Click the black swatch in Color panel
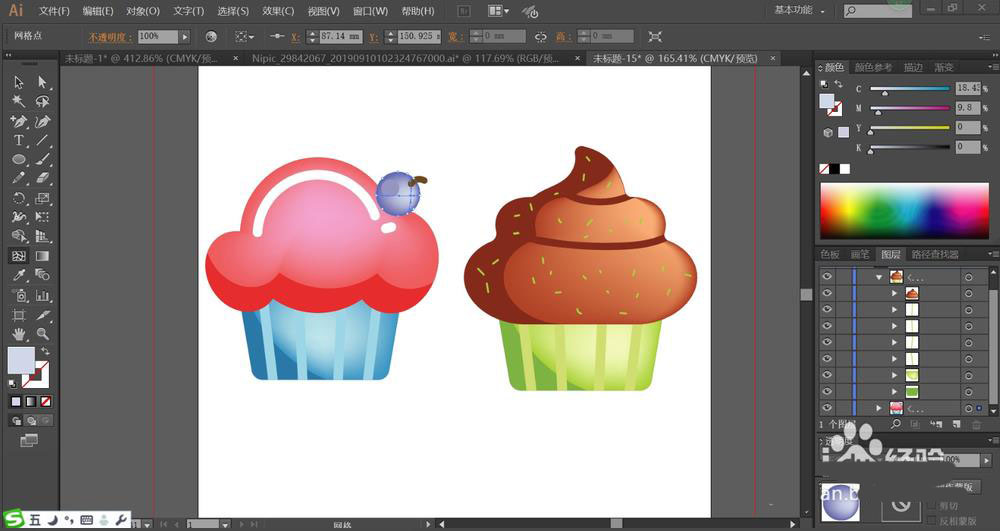The width and height of the screenshot is (1000, 531). coord(835,169)
